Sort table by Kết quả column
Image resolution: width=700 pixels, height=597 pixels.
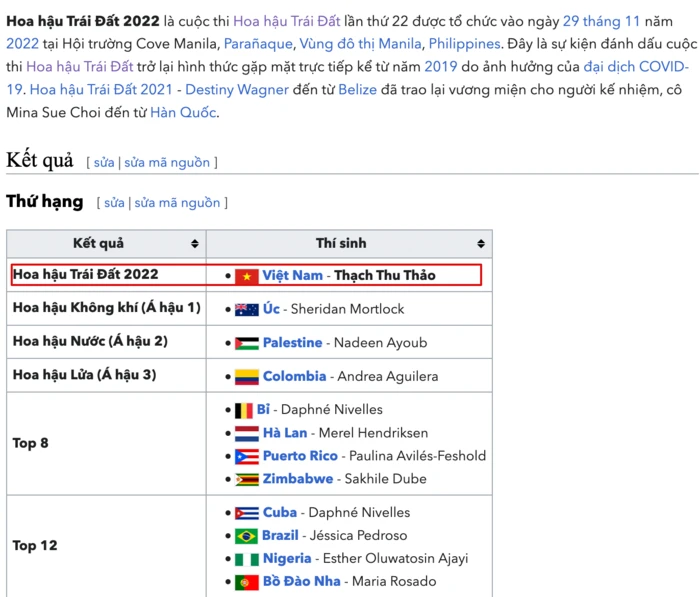tap(194, 244)
